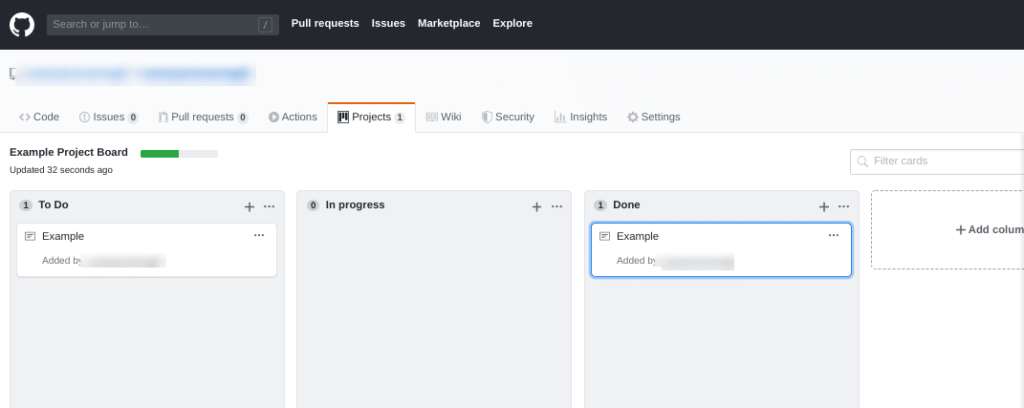1024x408 pixels.
Task: Open Done column options menu
Action: (844, 206)
